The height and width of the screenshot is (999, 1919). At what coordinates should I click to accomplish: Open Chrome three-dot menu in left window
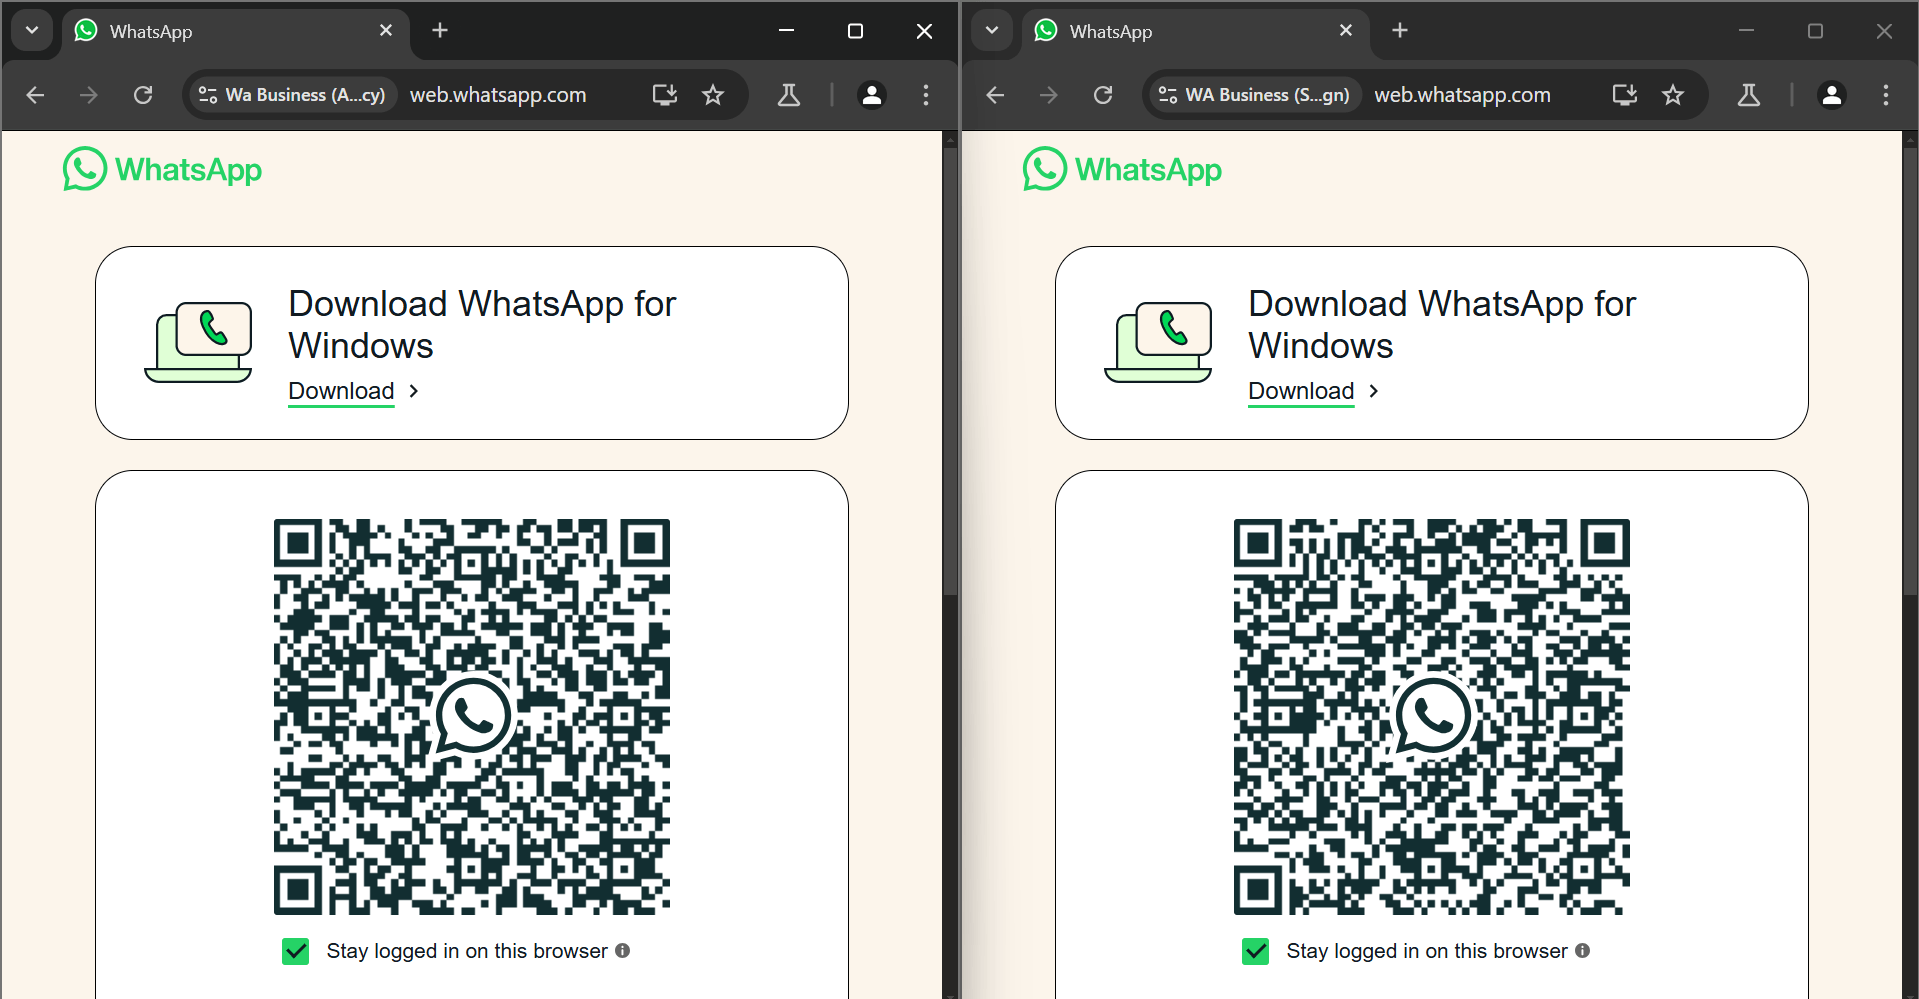point(926,95)
